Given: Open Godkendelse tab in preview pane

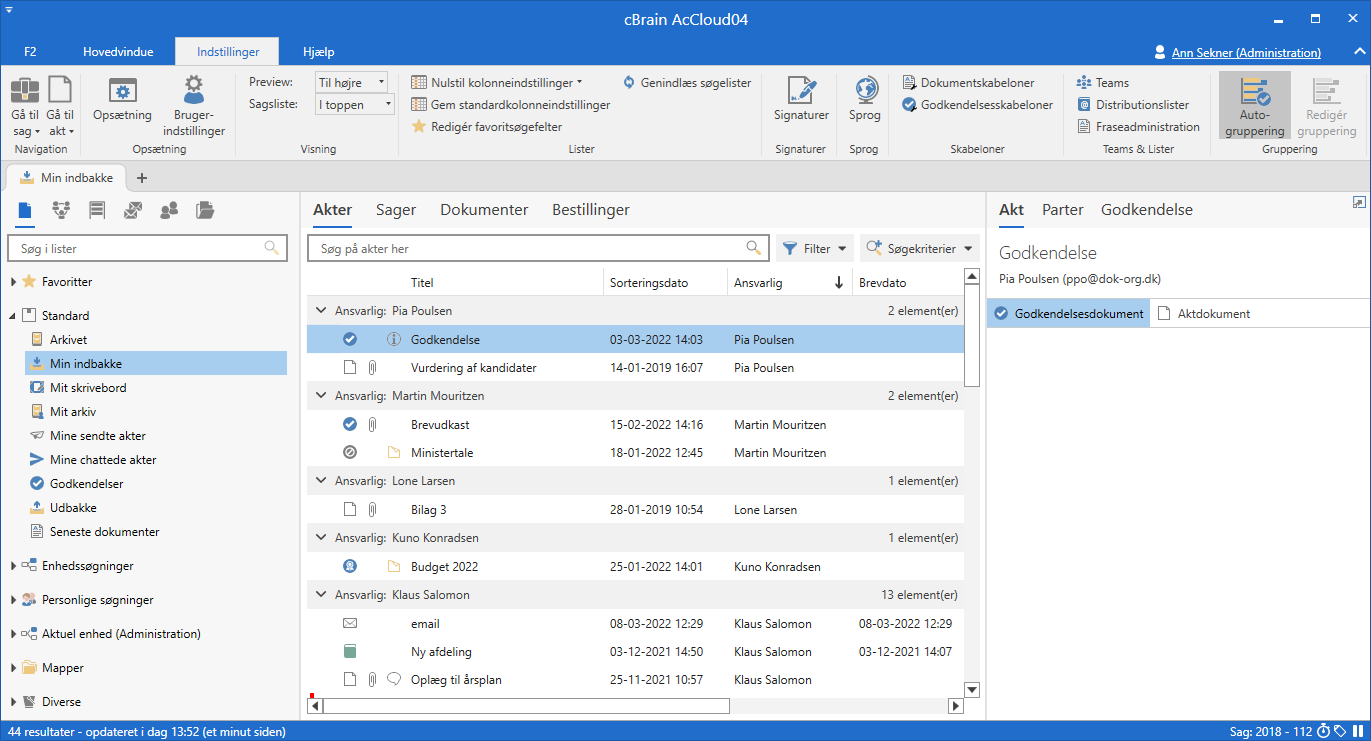Looking at the screenshot, I should tap(1147, 210).
